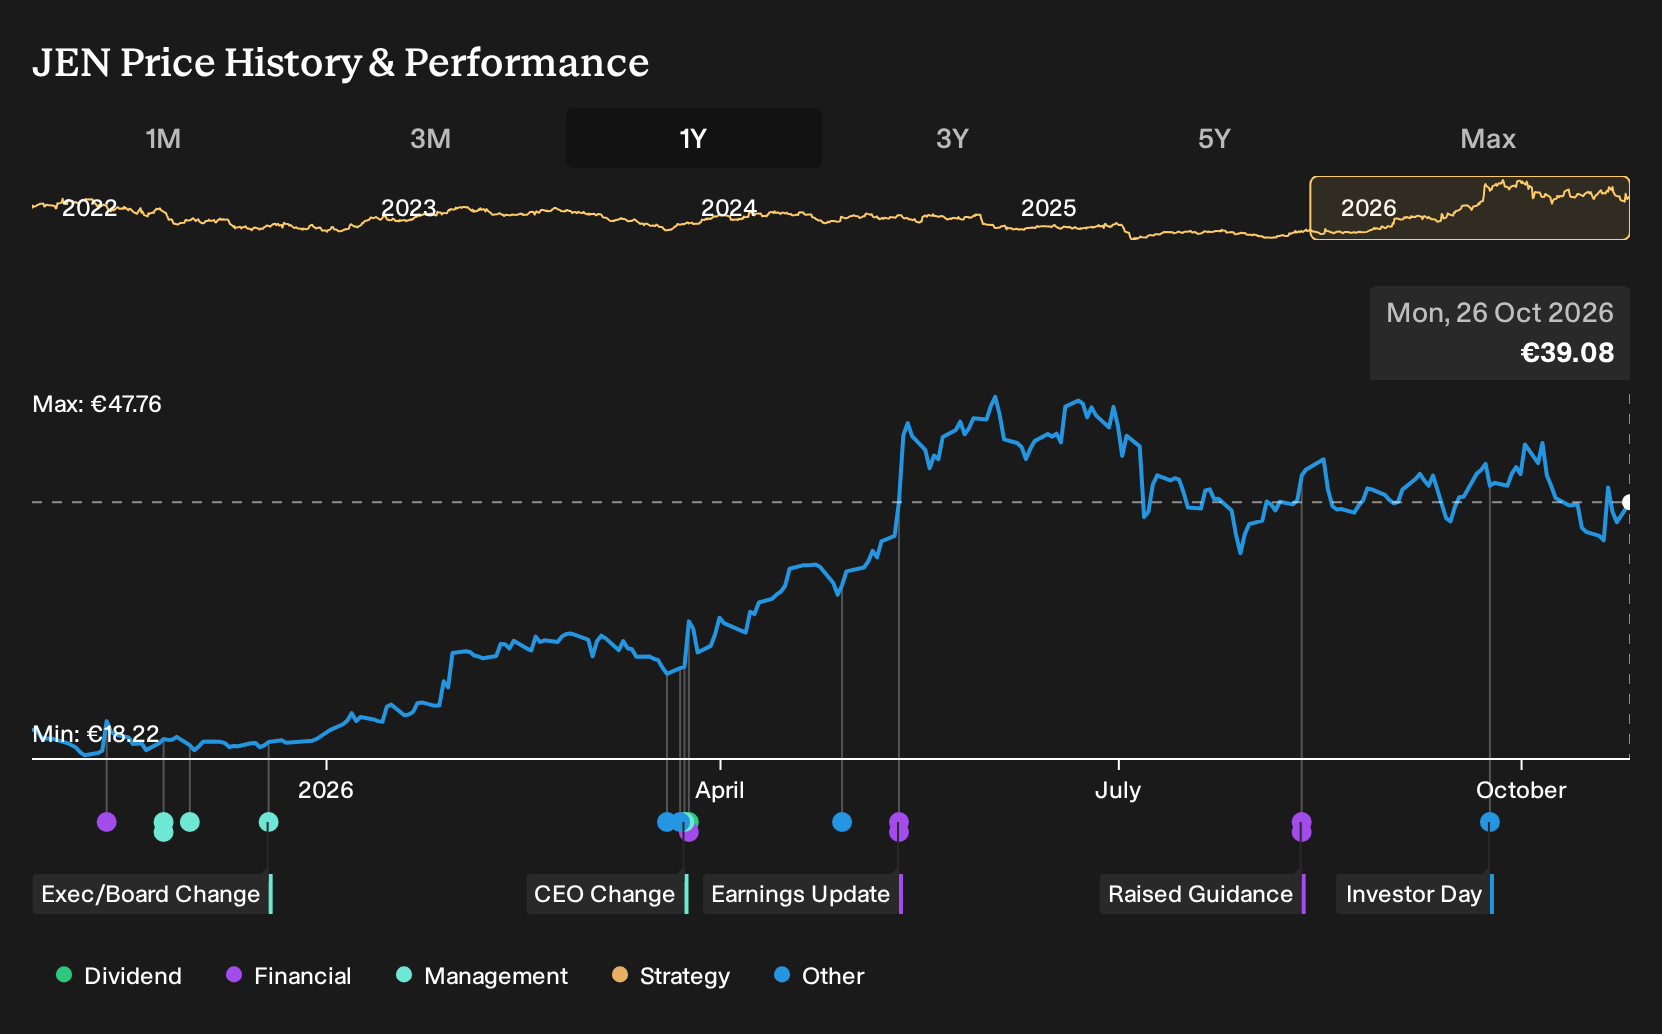This screenshot has width=1662, height=1034.
Task: Select the leftmost purple Financial event marker
Action: point(107,822)
